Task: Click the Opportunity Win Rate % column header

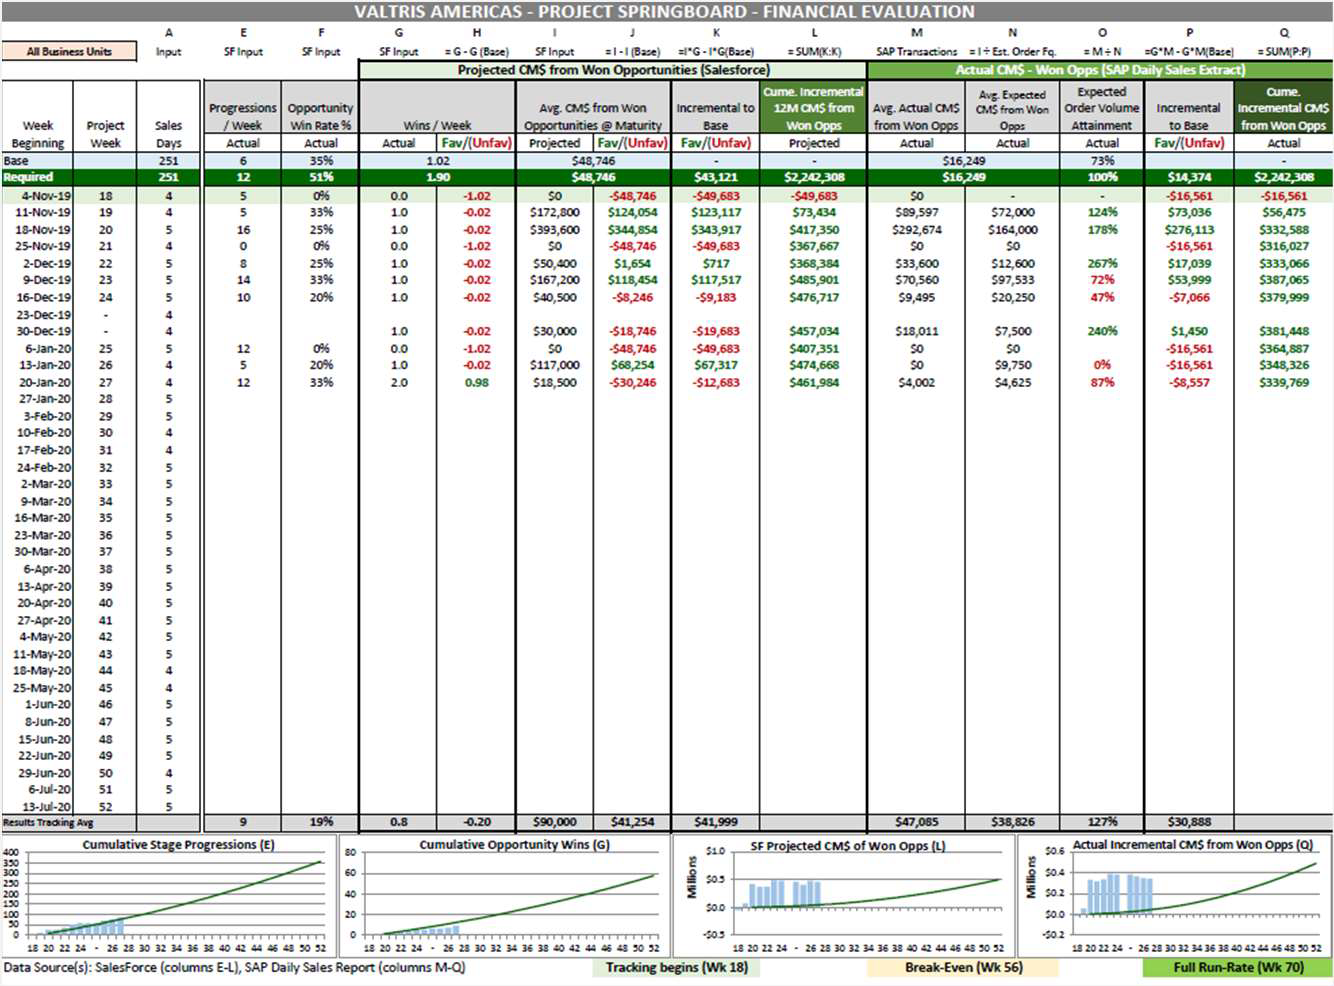Action: click(x=320, y=116)
